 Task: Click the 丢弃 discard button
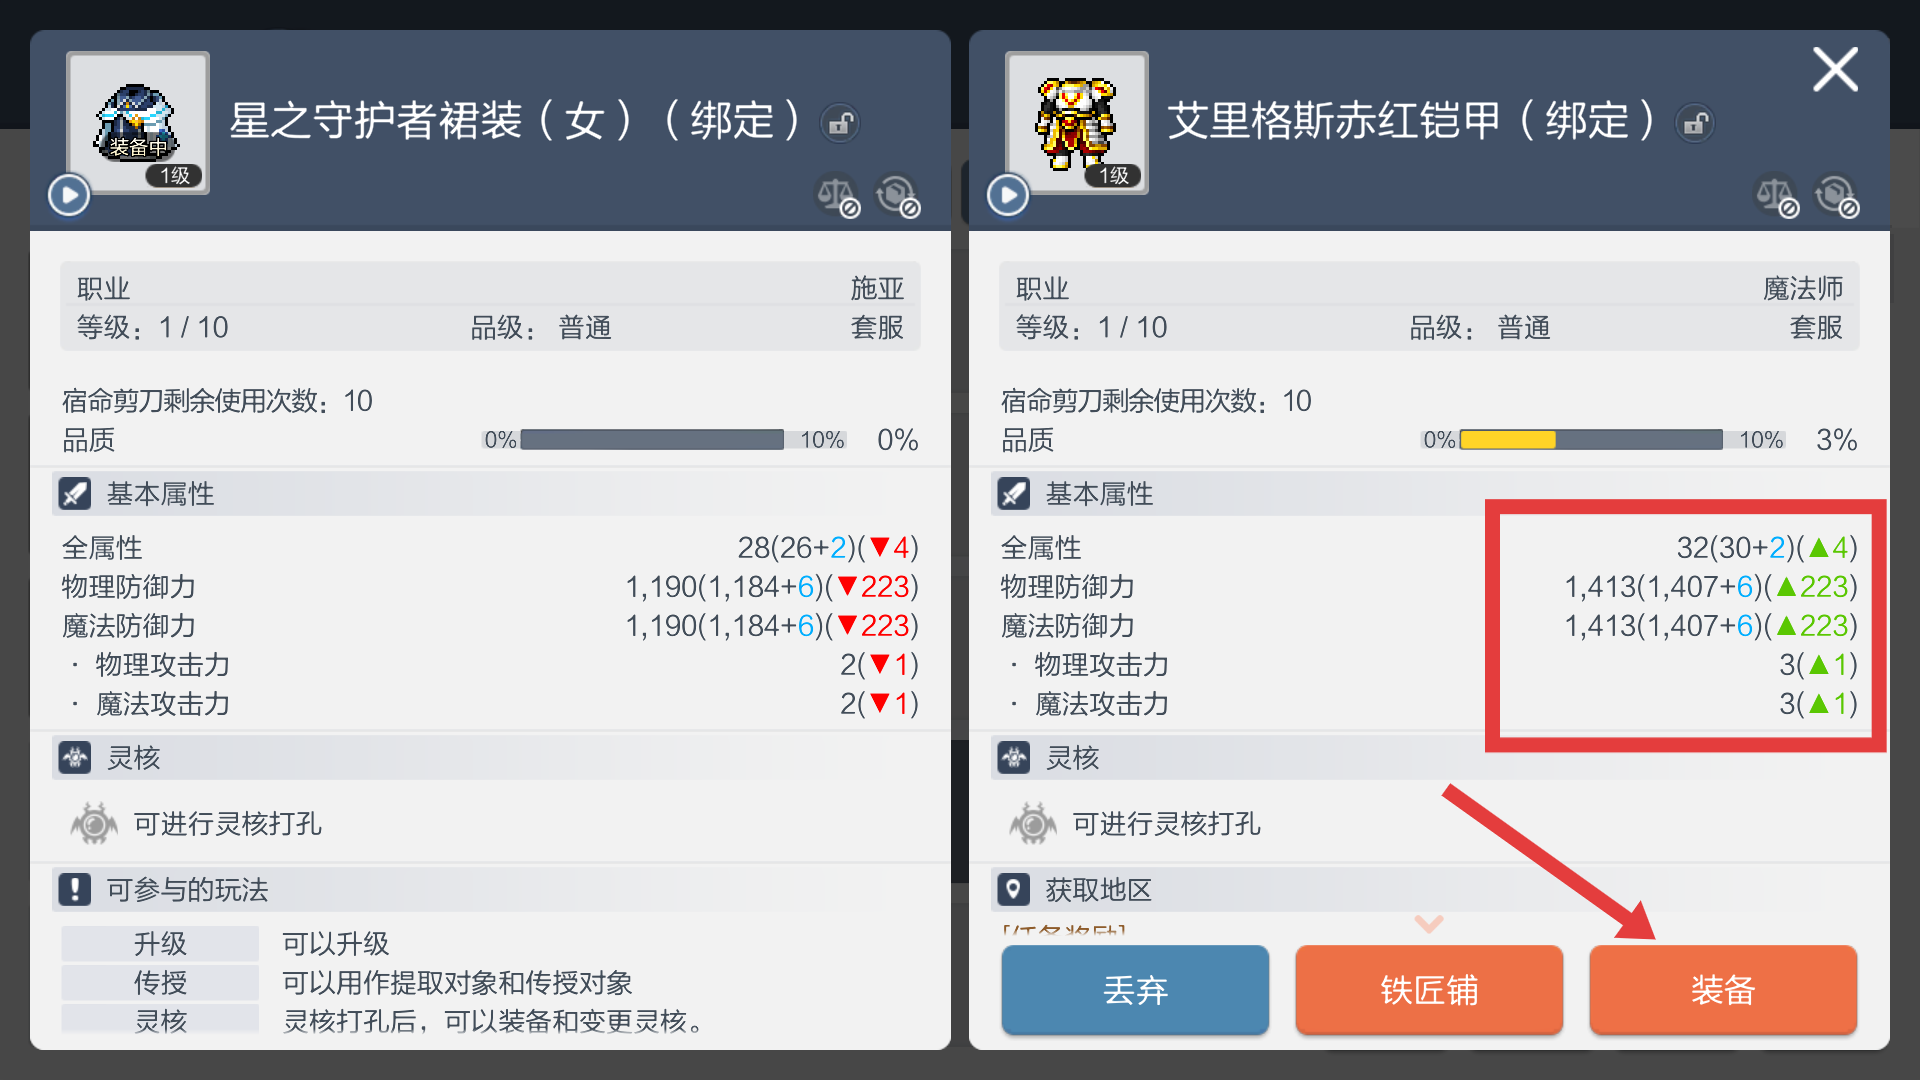1135,989
